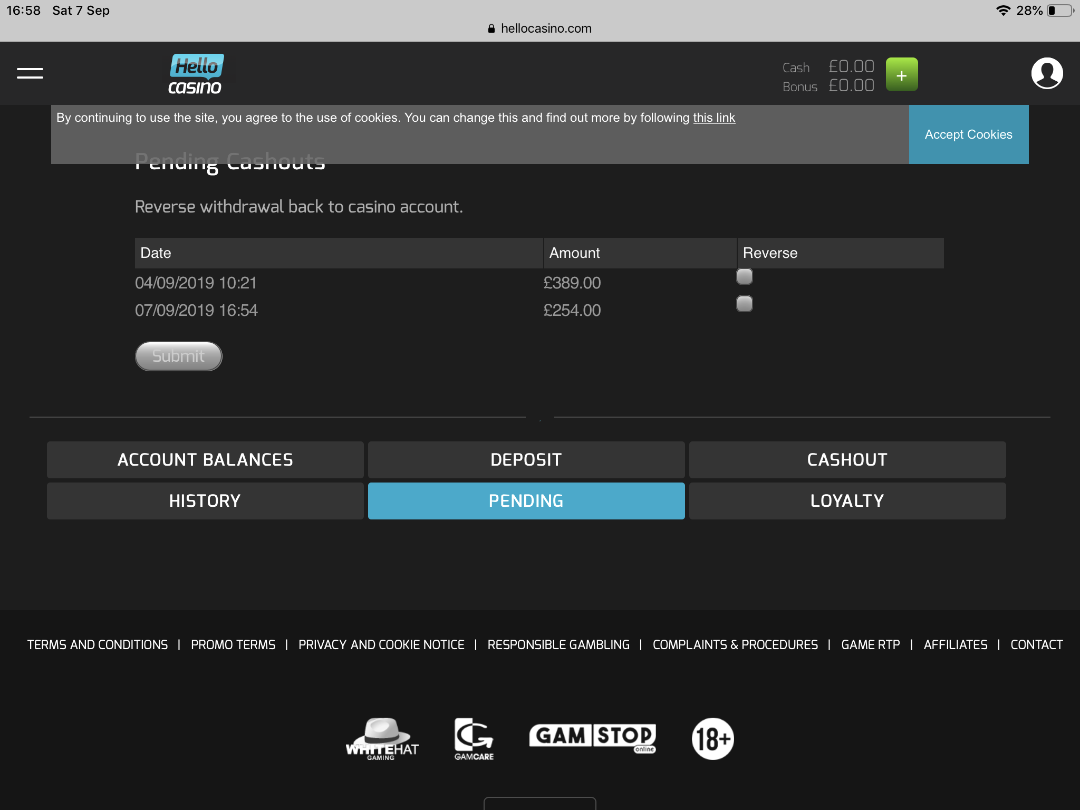Click the date 07/09/2019 16:54
This screenshot has width=1080, height=810.
pos(196,311)
